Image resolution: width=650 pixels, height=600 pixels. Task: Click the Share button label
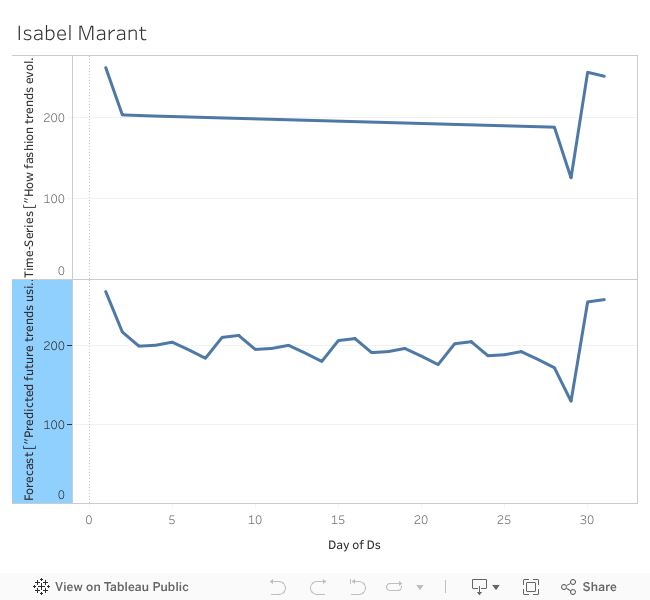pyautogui.click(x=600, y=587)
